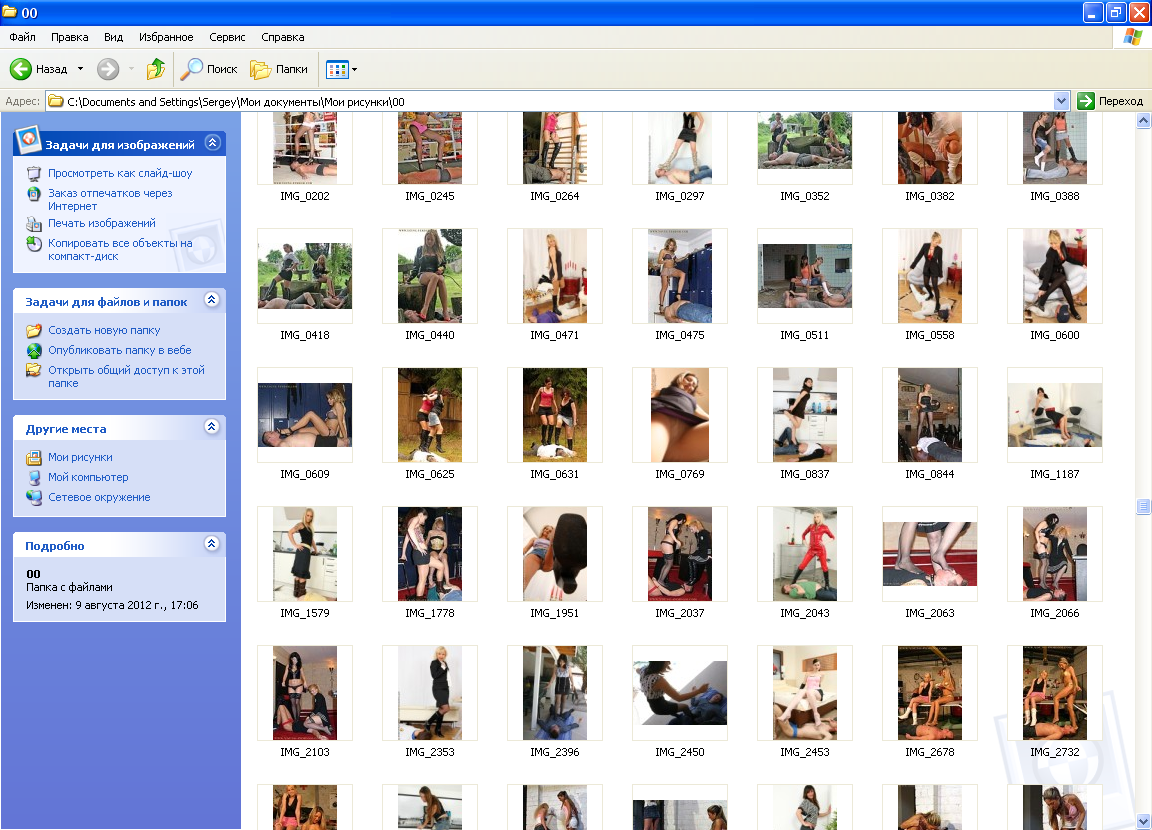Click the IMG_0625 file name
Screen dimensions: 1152x830
[x=430, y=474]
